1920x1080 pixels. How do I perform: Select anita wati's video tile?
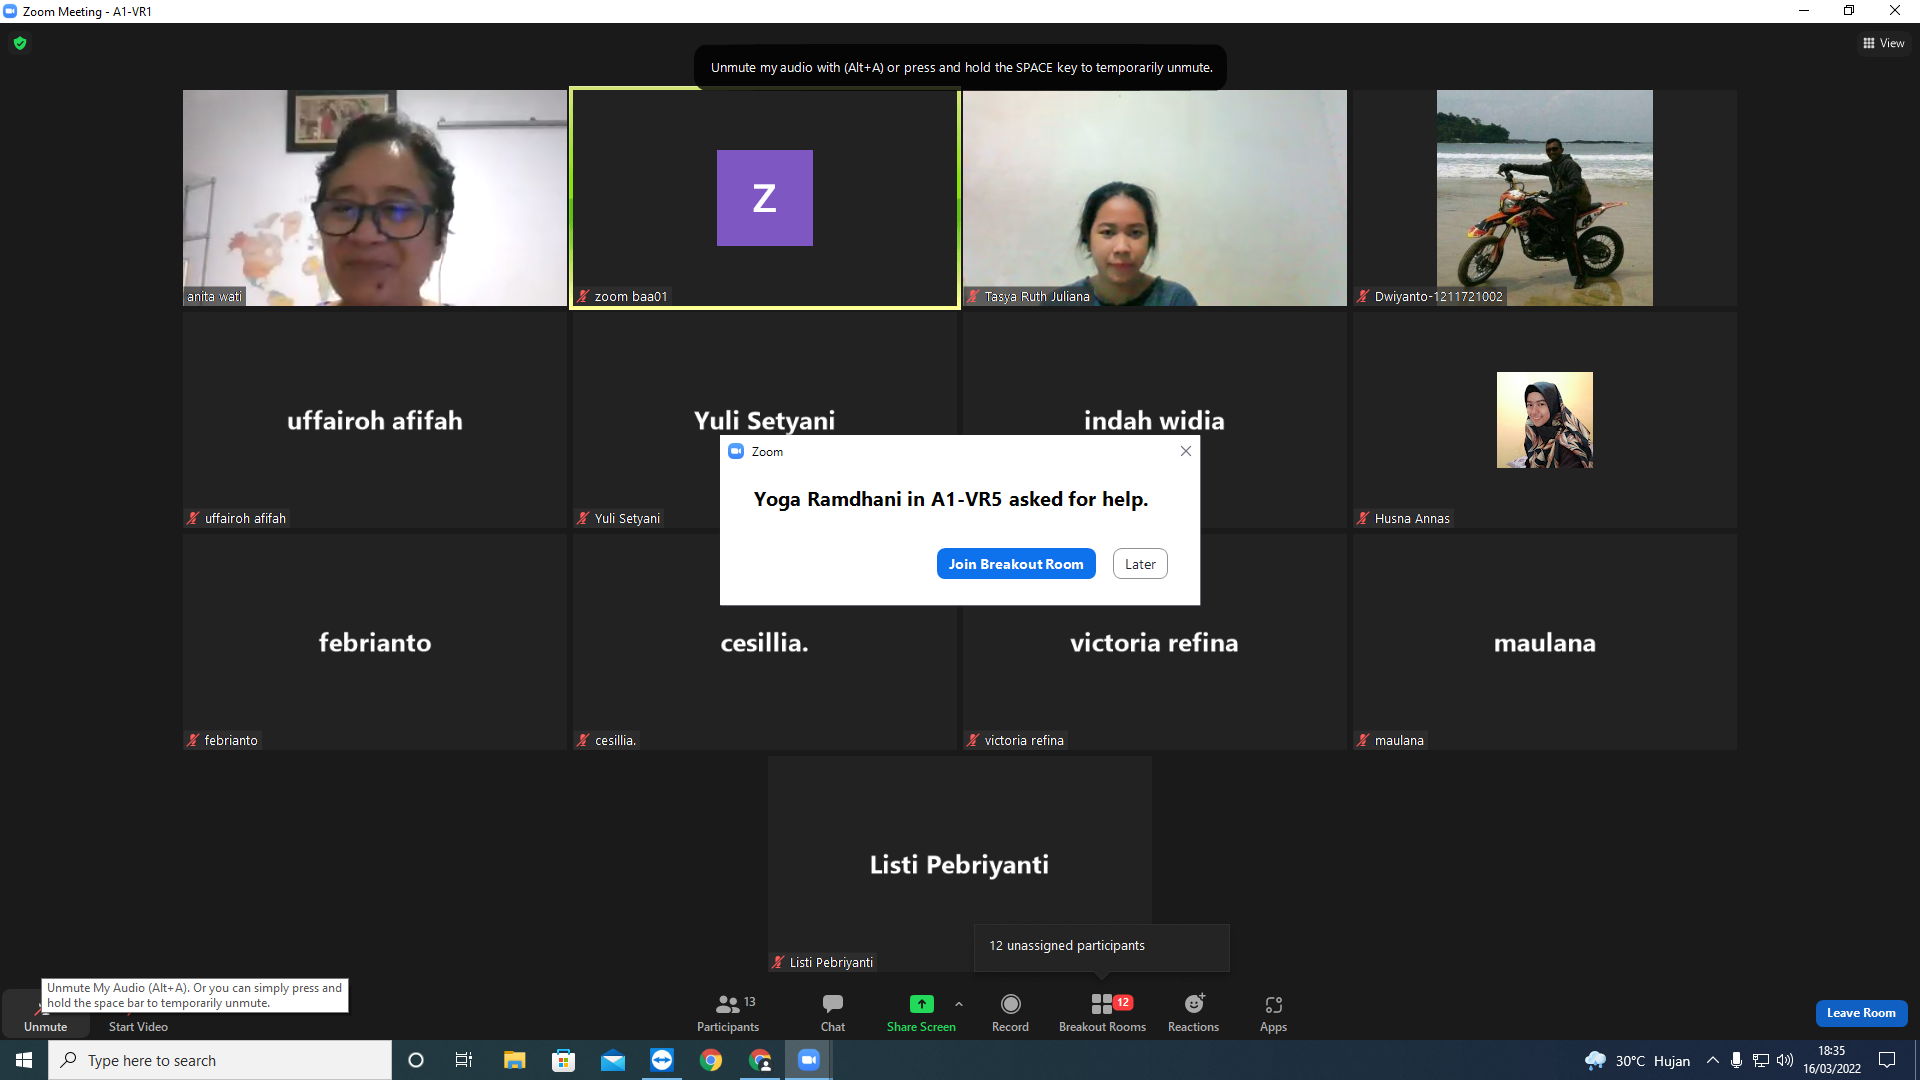click(x=375, y=198)
